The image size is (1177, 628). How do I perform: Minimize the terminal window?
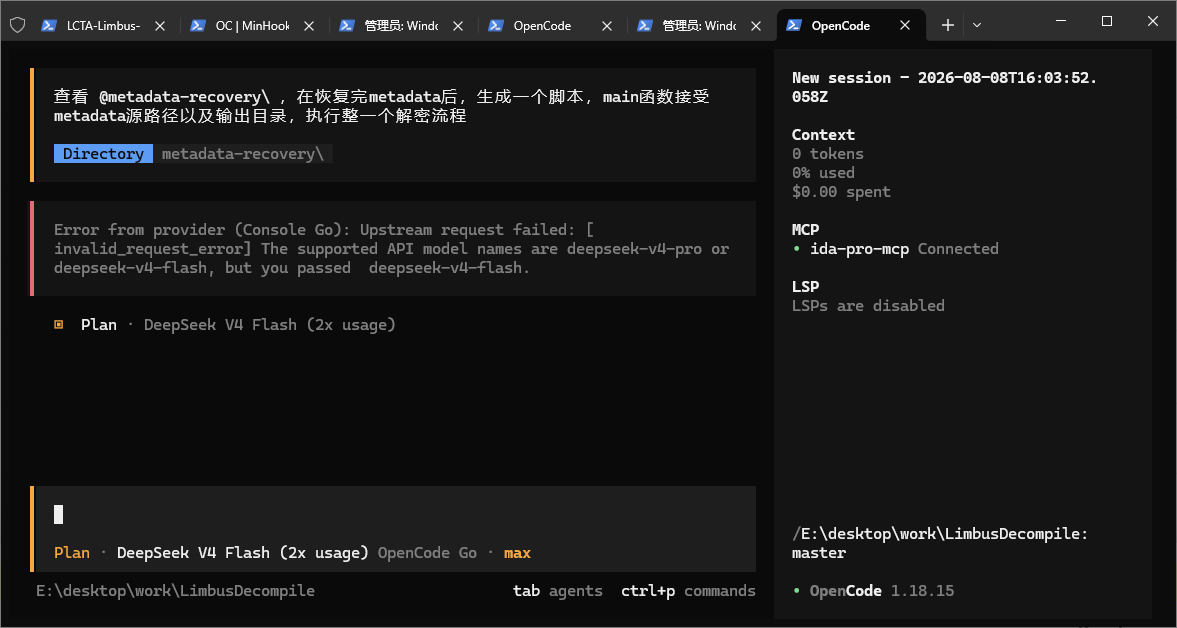pyautogui.click(x=1060, y=21)
